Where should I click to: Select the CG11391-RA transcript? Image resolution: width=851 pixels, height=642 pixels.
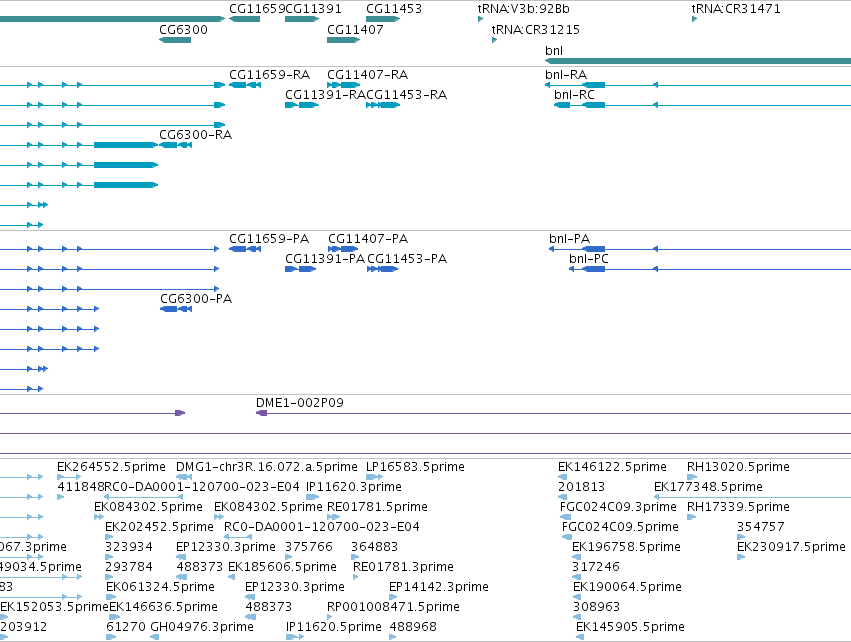point(302,105)
